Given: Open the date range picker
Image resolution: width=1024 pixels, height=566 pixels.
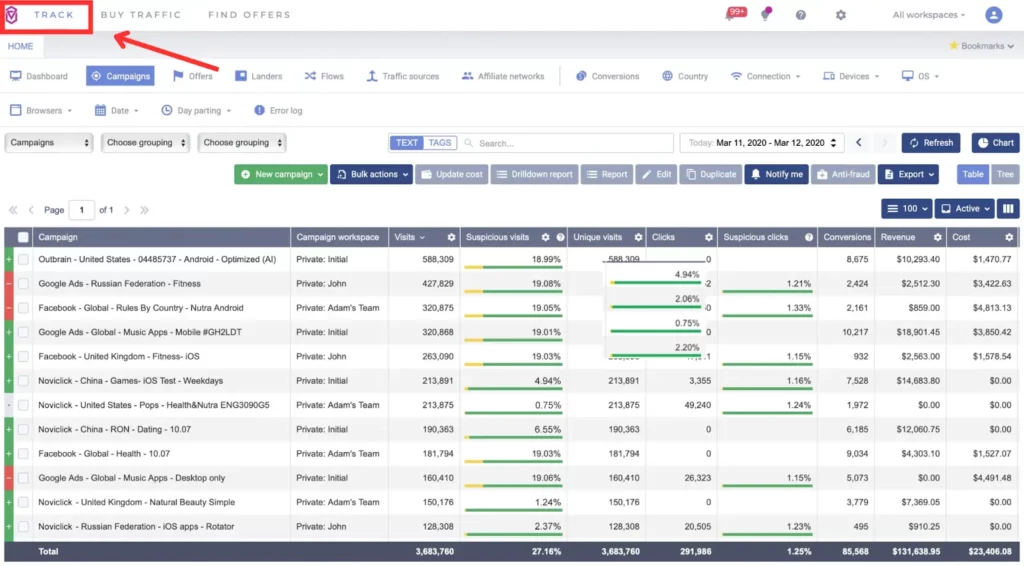Looking at the screenshot, I should click(761, 142).
